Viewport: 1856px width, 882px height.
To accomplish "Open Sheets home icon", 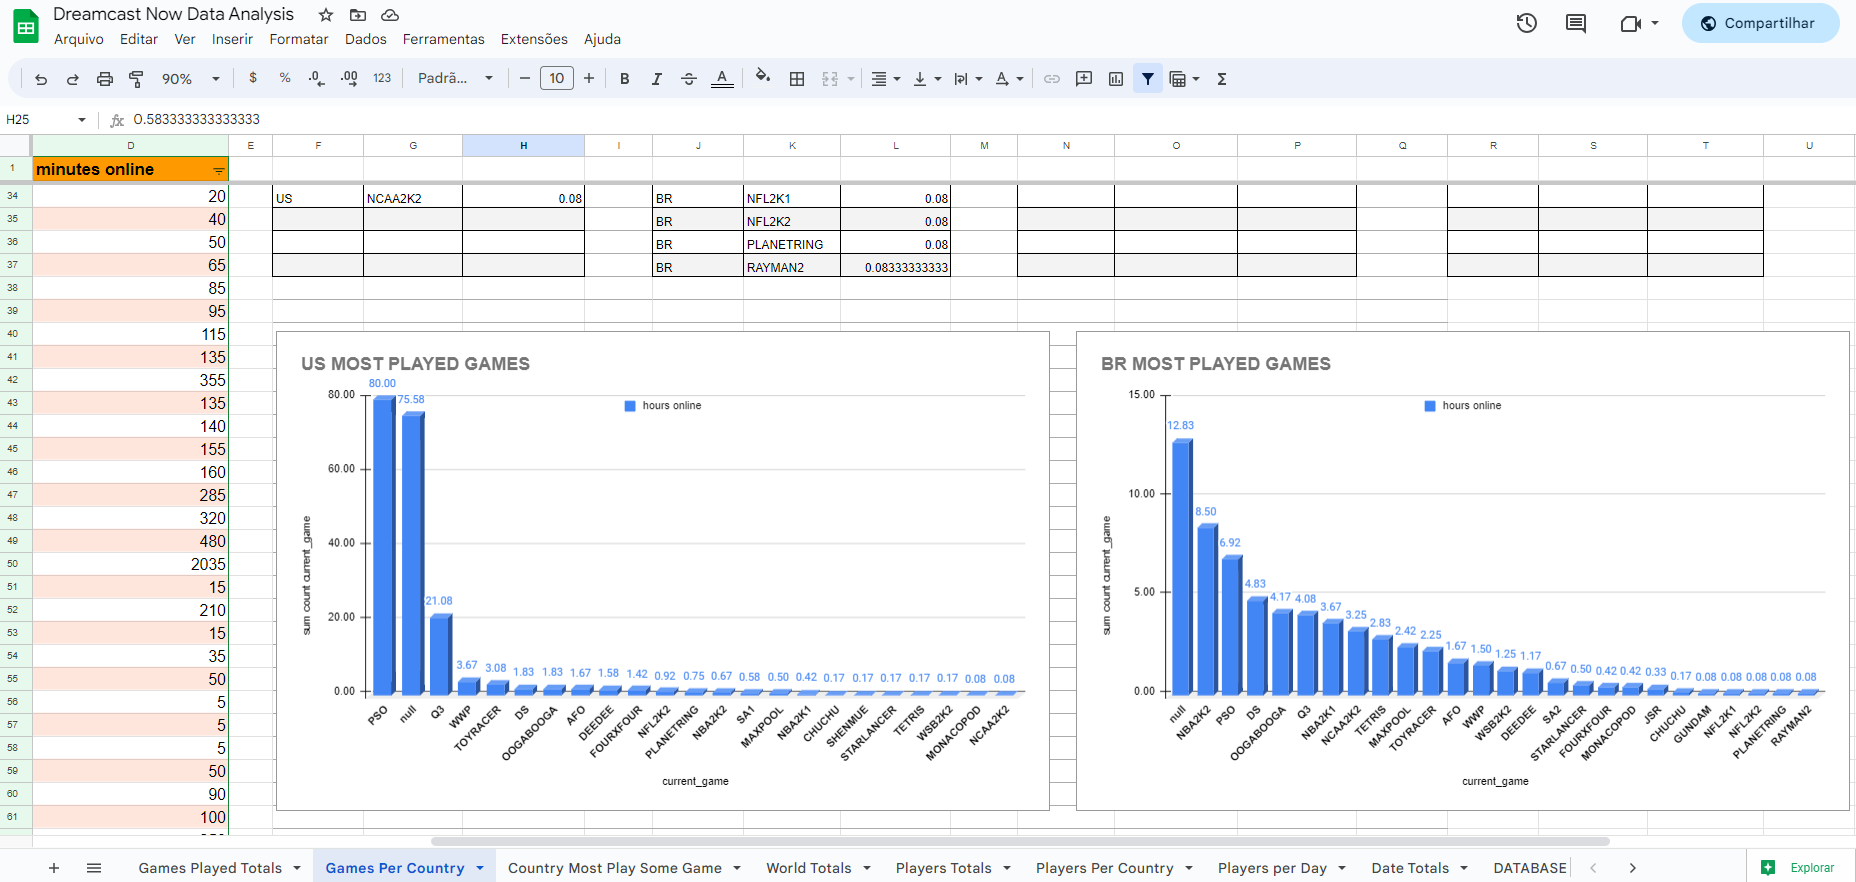I will pyautogui.click(x=26, y=27).
